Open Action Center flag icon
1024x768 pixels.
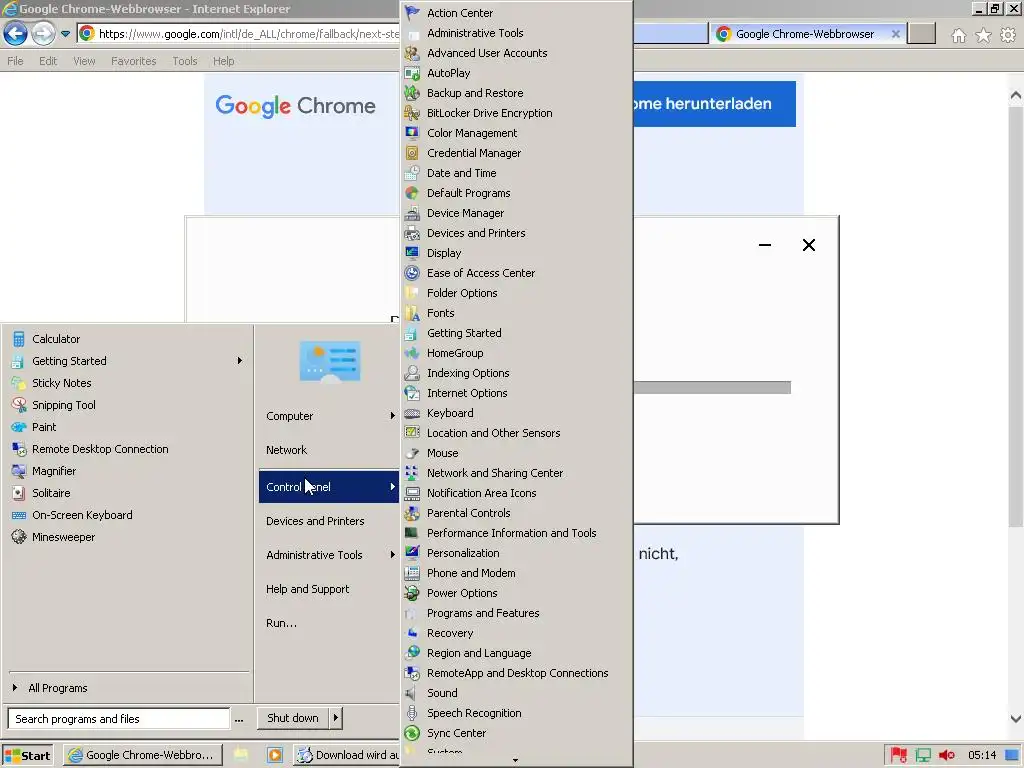pos(412,13)
